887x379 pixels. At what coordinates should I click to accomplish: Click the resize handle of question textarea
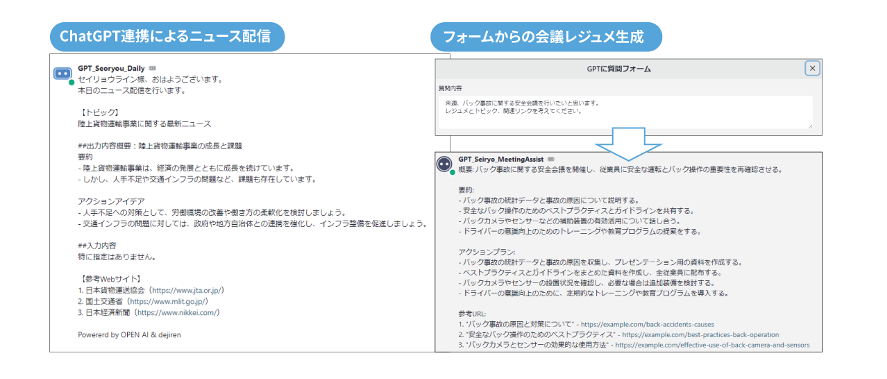810,126
